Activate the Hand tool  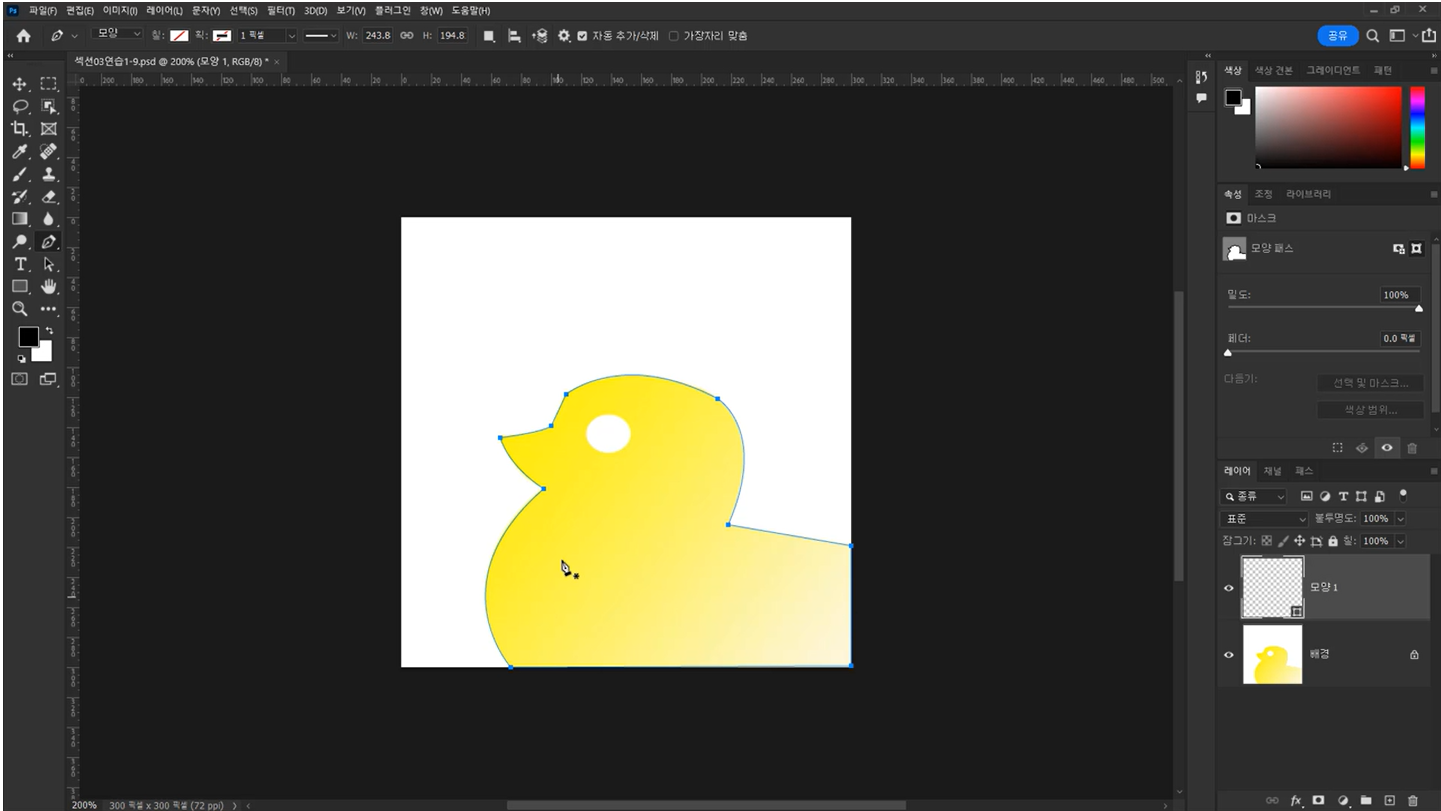(48, 287)
